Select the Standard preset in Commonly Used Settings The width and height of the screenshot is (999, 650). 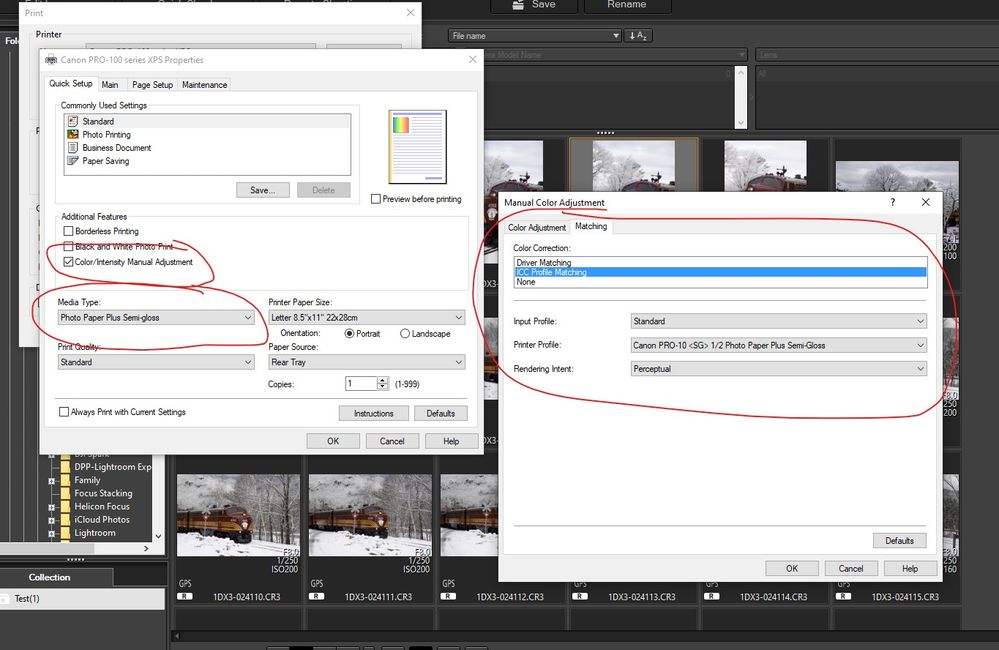pos(97,121)
